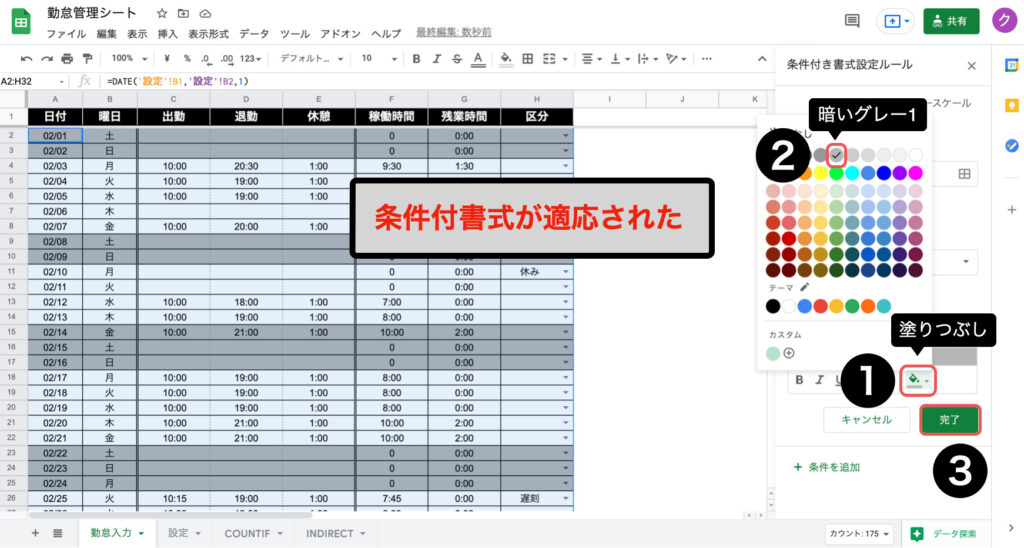This screenshot has height=548, width=1024.
Task: Open the 表示形式 menu
Action: pyautogui.click(x=208, y=34)
